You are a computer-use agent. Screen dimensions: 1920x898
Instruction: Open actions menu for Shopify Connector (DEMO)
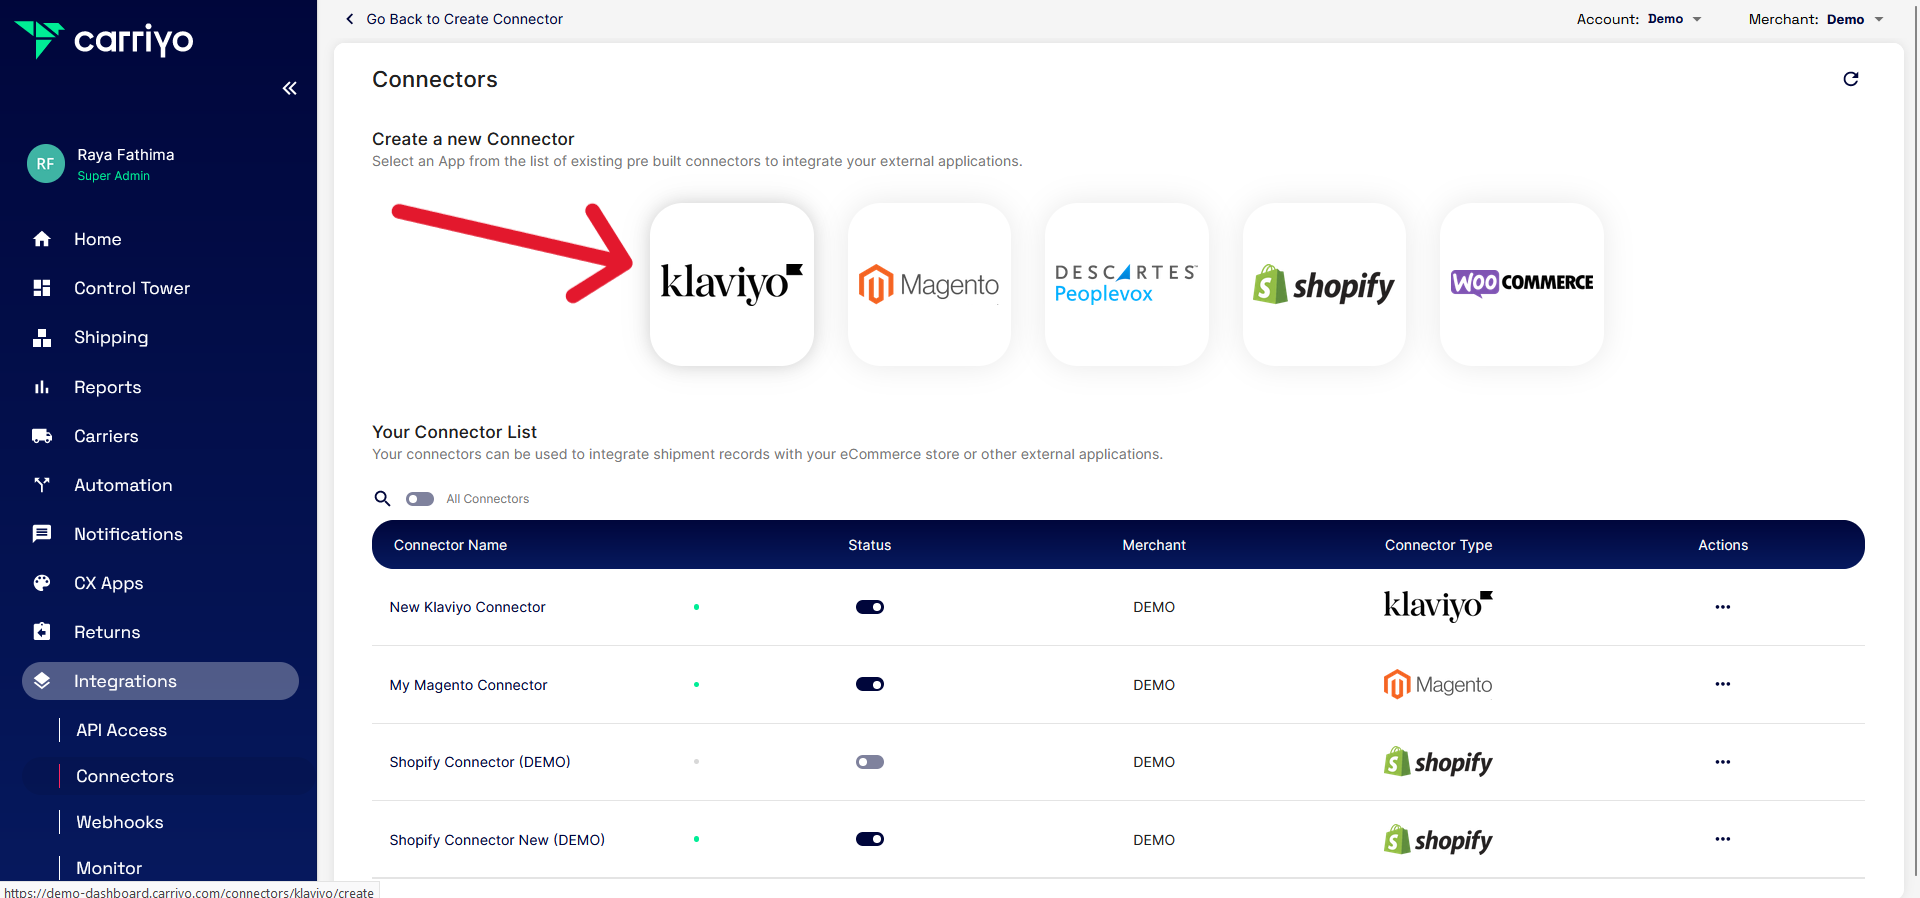[1722, 762]
